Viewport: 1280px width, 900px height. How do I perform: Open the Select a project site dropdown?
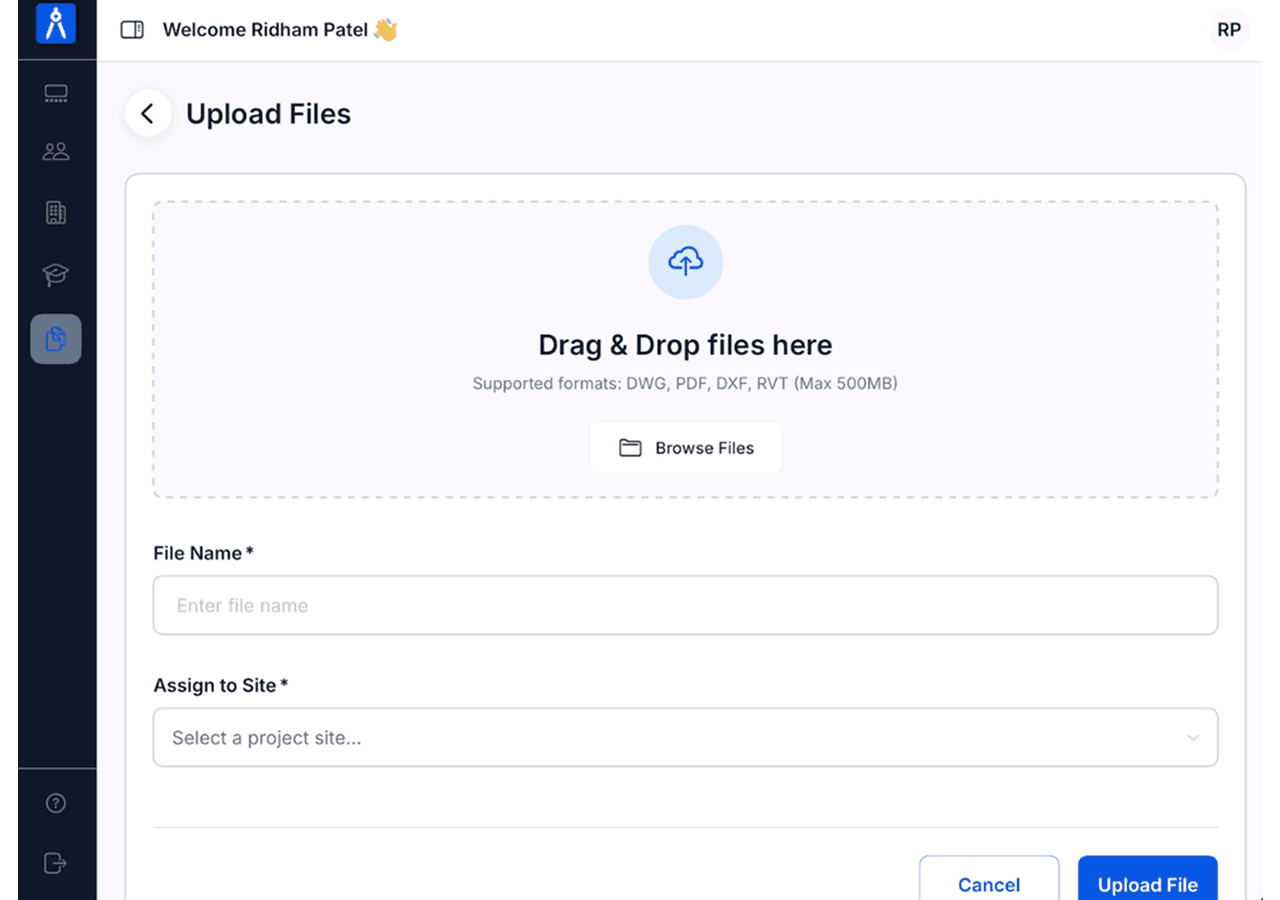tap(686, 738)
